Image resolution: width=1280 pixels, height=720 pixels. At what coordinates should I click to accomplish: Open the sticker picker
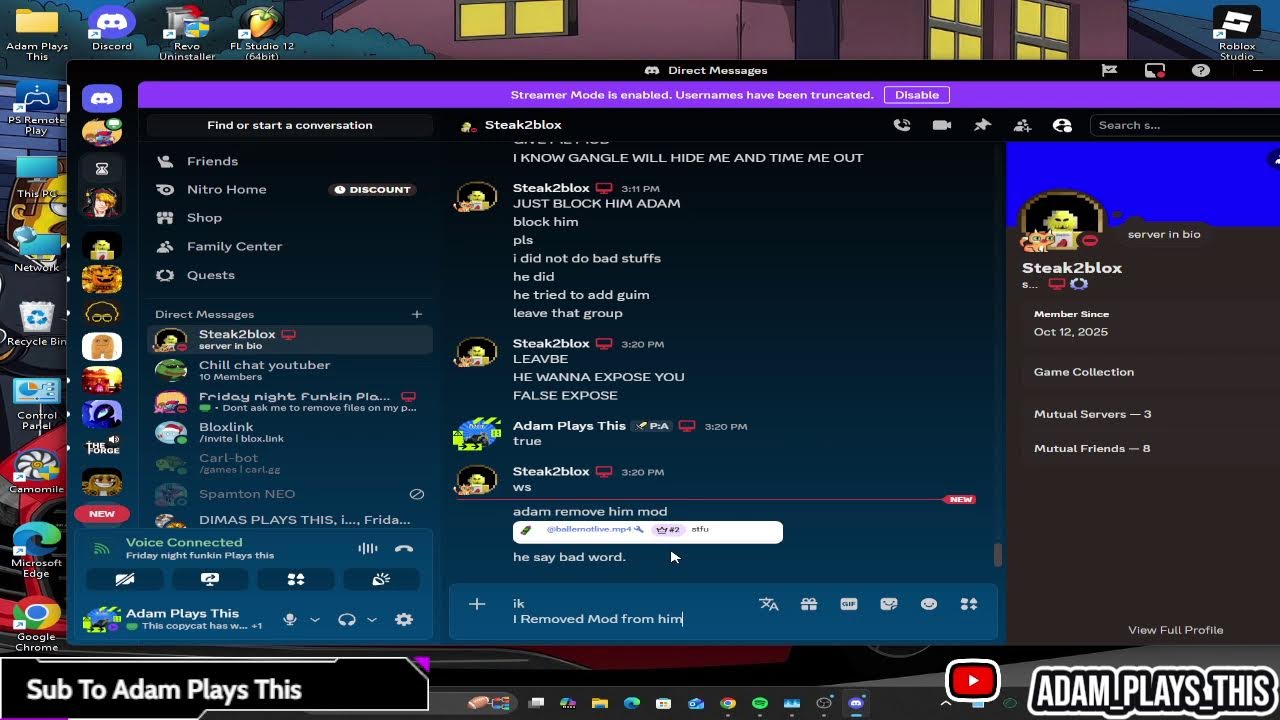click(x=889, y=604)
